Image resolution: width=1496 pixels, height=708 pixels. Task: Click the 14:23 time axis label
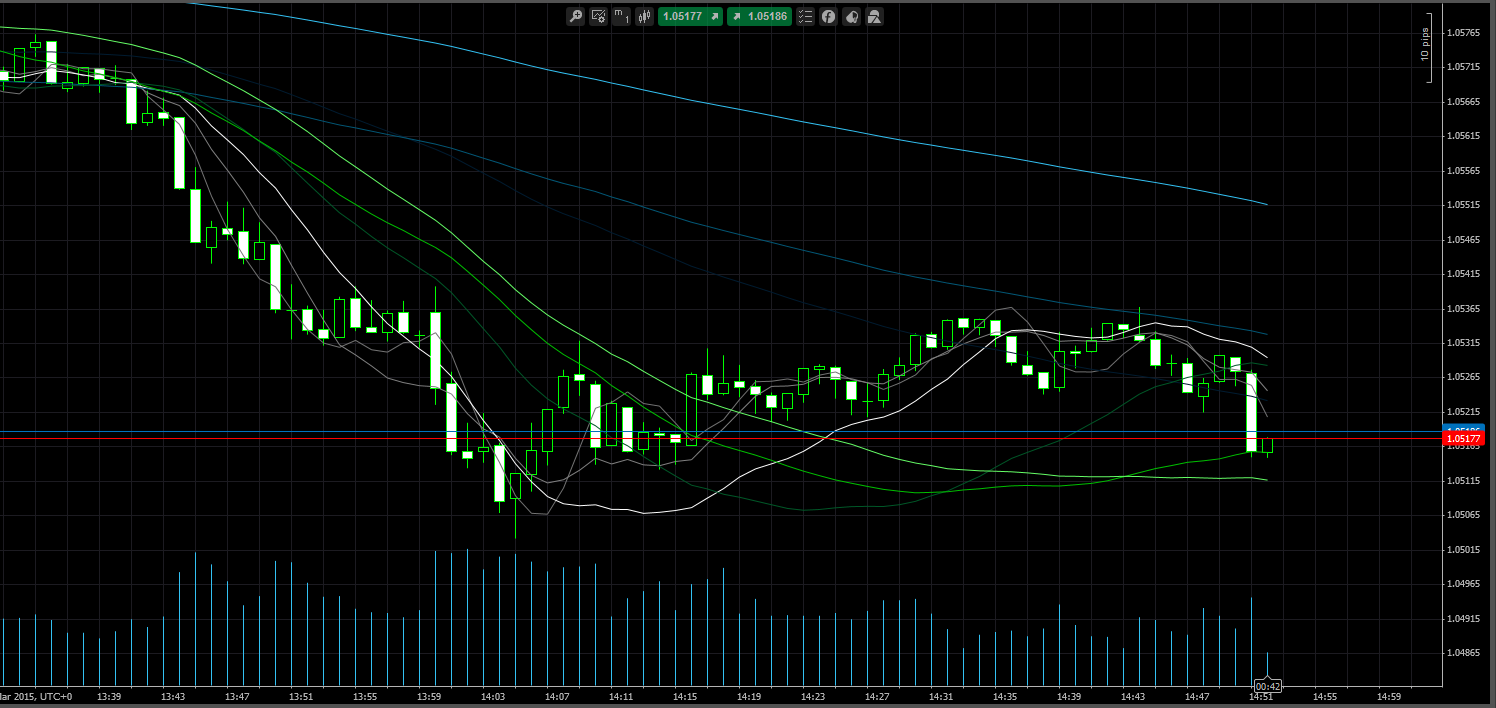click(x=813, y=696)
